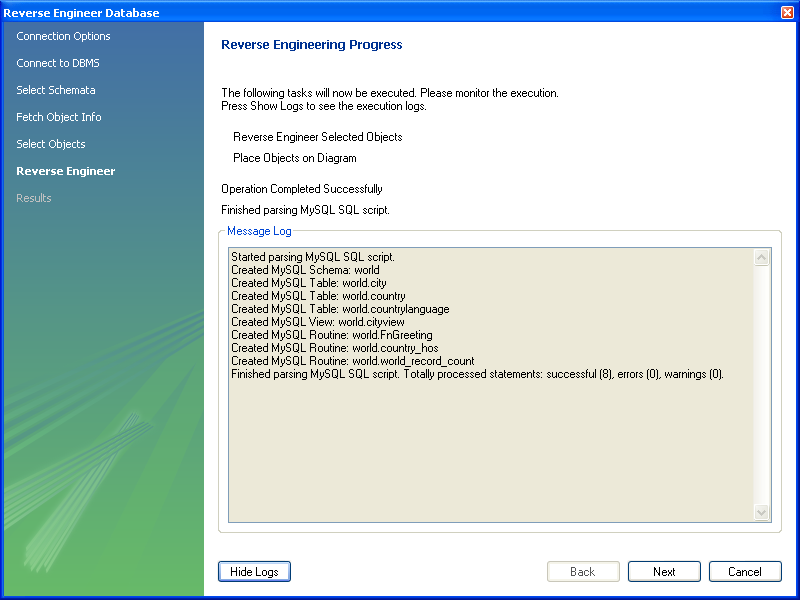
Task: Click the world.city table log line
Action: point(308,283)
